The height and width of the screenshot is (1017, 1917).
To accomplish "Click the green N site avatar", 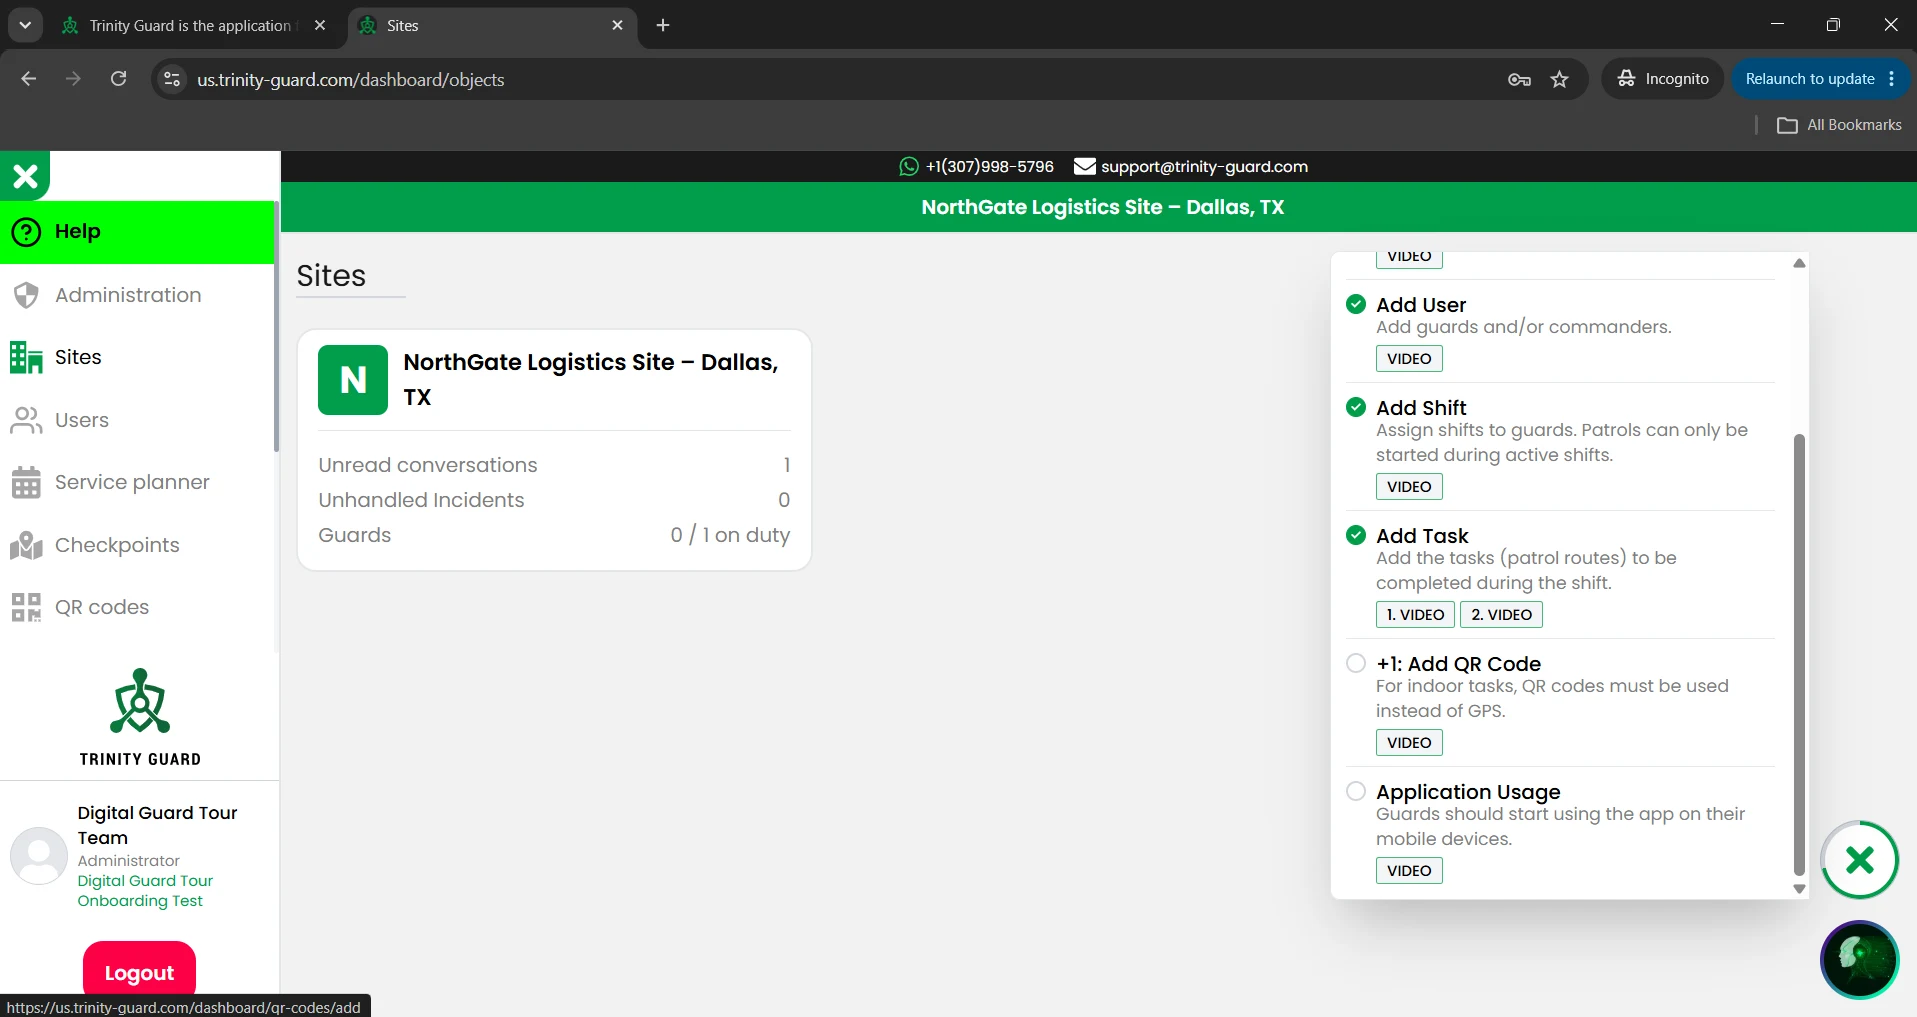I will (x=353, y=380).
